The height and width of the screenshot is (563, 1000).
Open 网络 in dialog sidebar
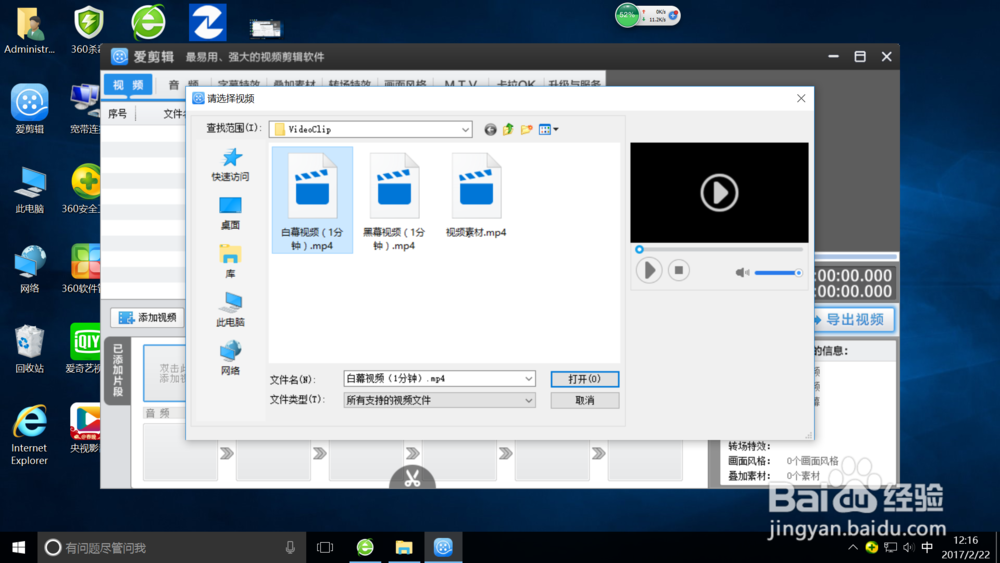click(x=230, y=358)
